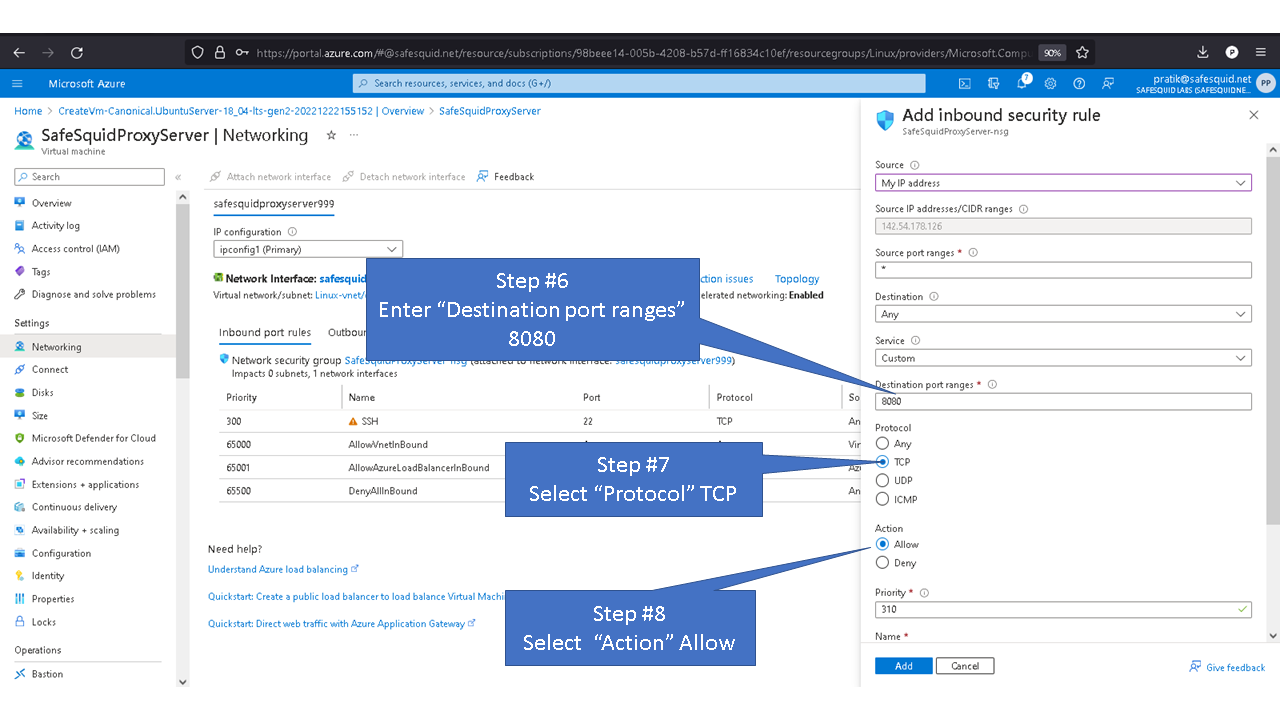Open the Destination dropdown showing Any
The width and height of the screenshot is (1280, 720).
pyautogui.click(x=1063, y=314)
